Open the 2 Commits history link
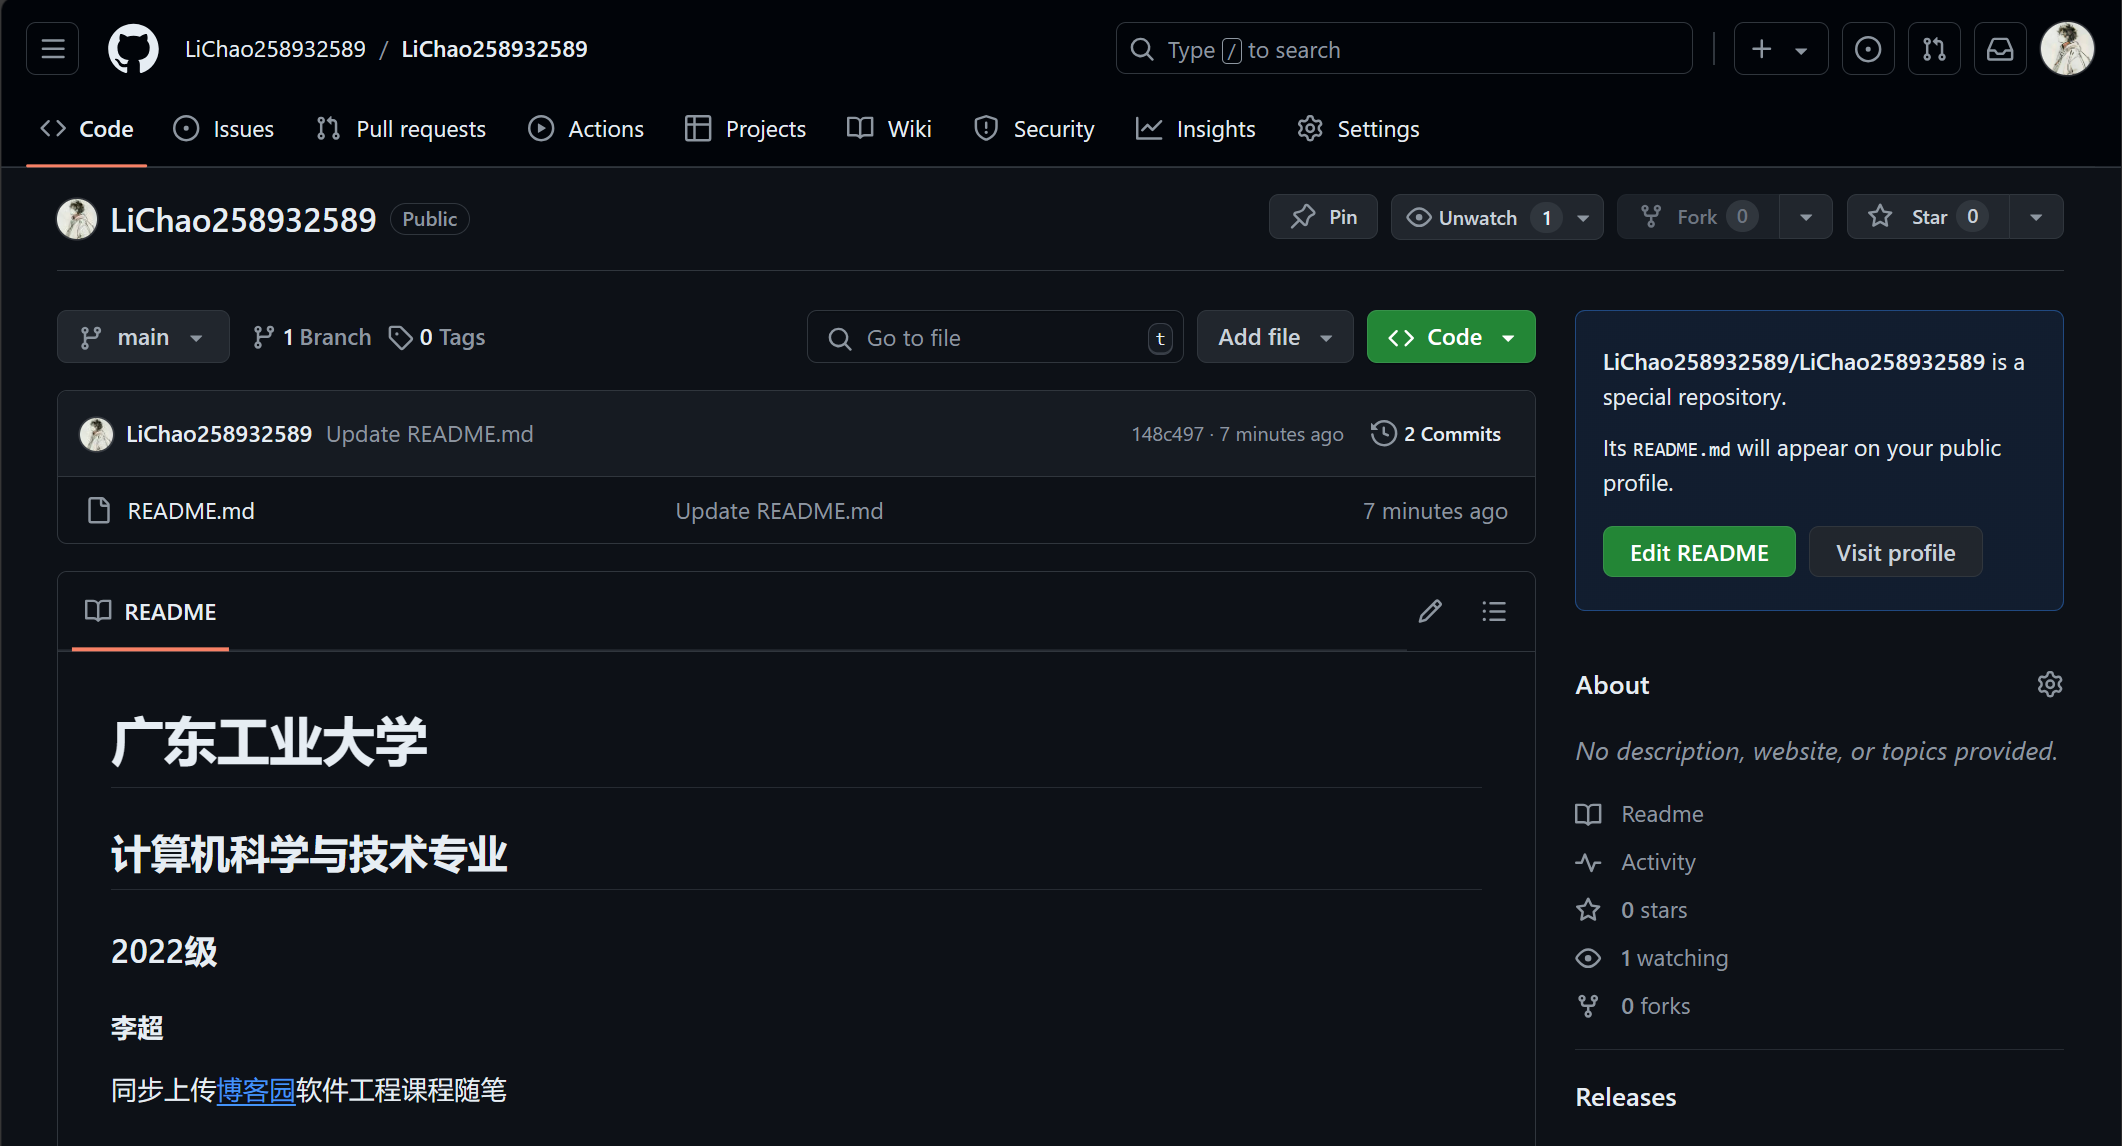Viewport: 2122px width, 1146px height. [x=1436, y=434]
